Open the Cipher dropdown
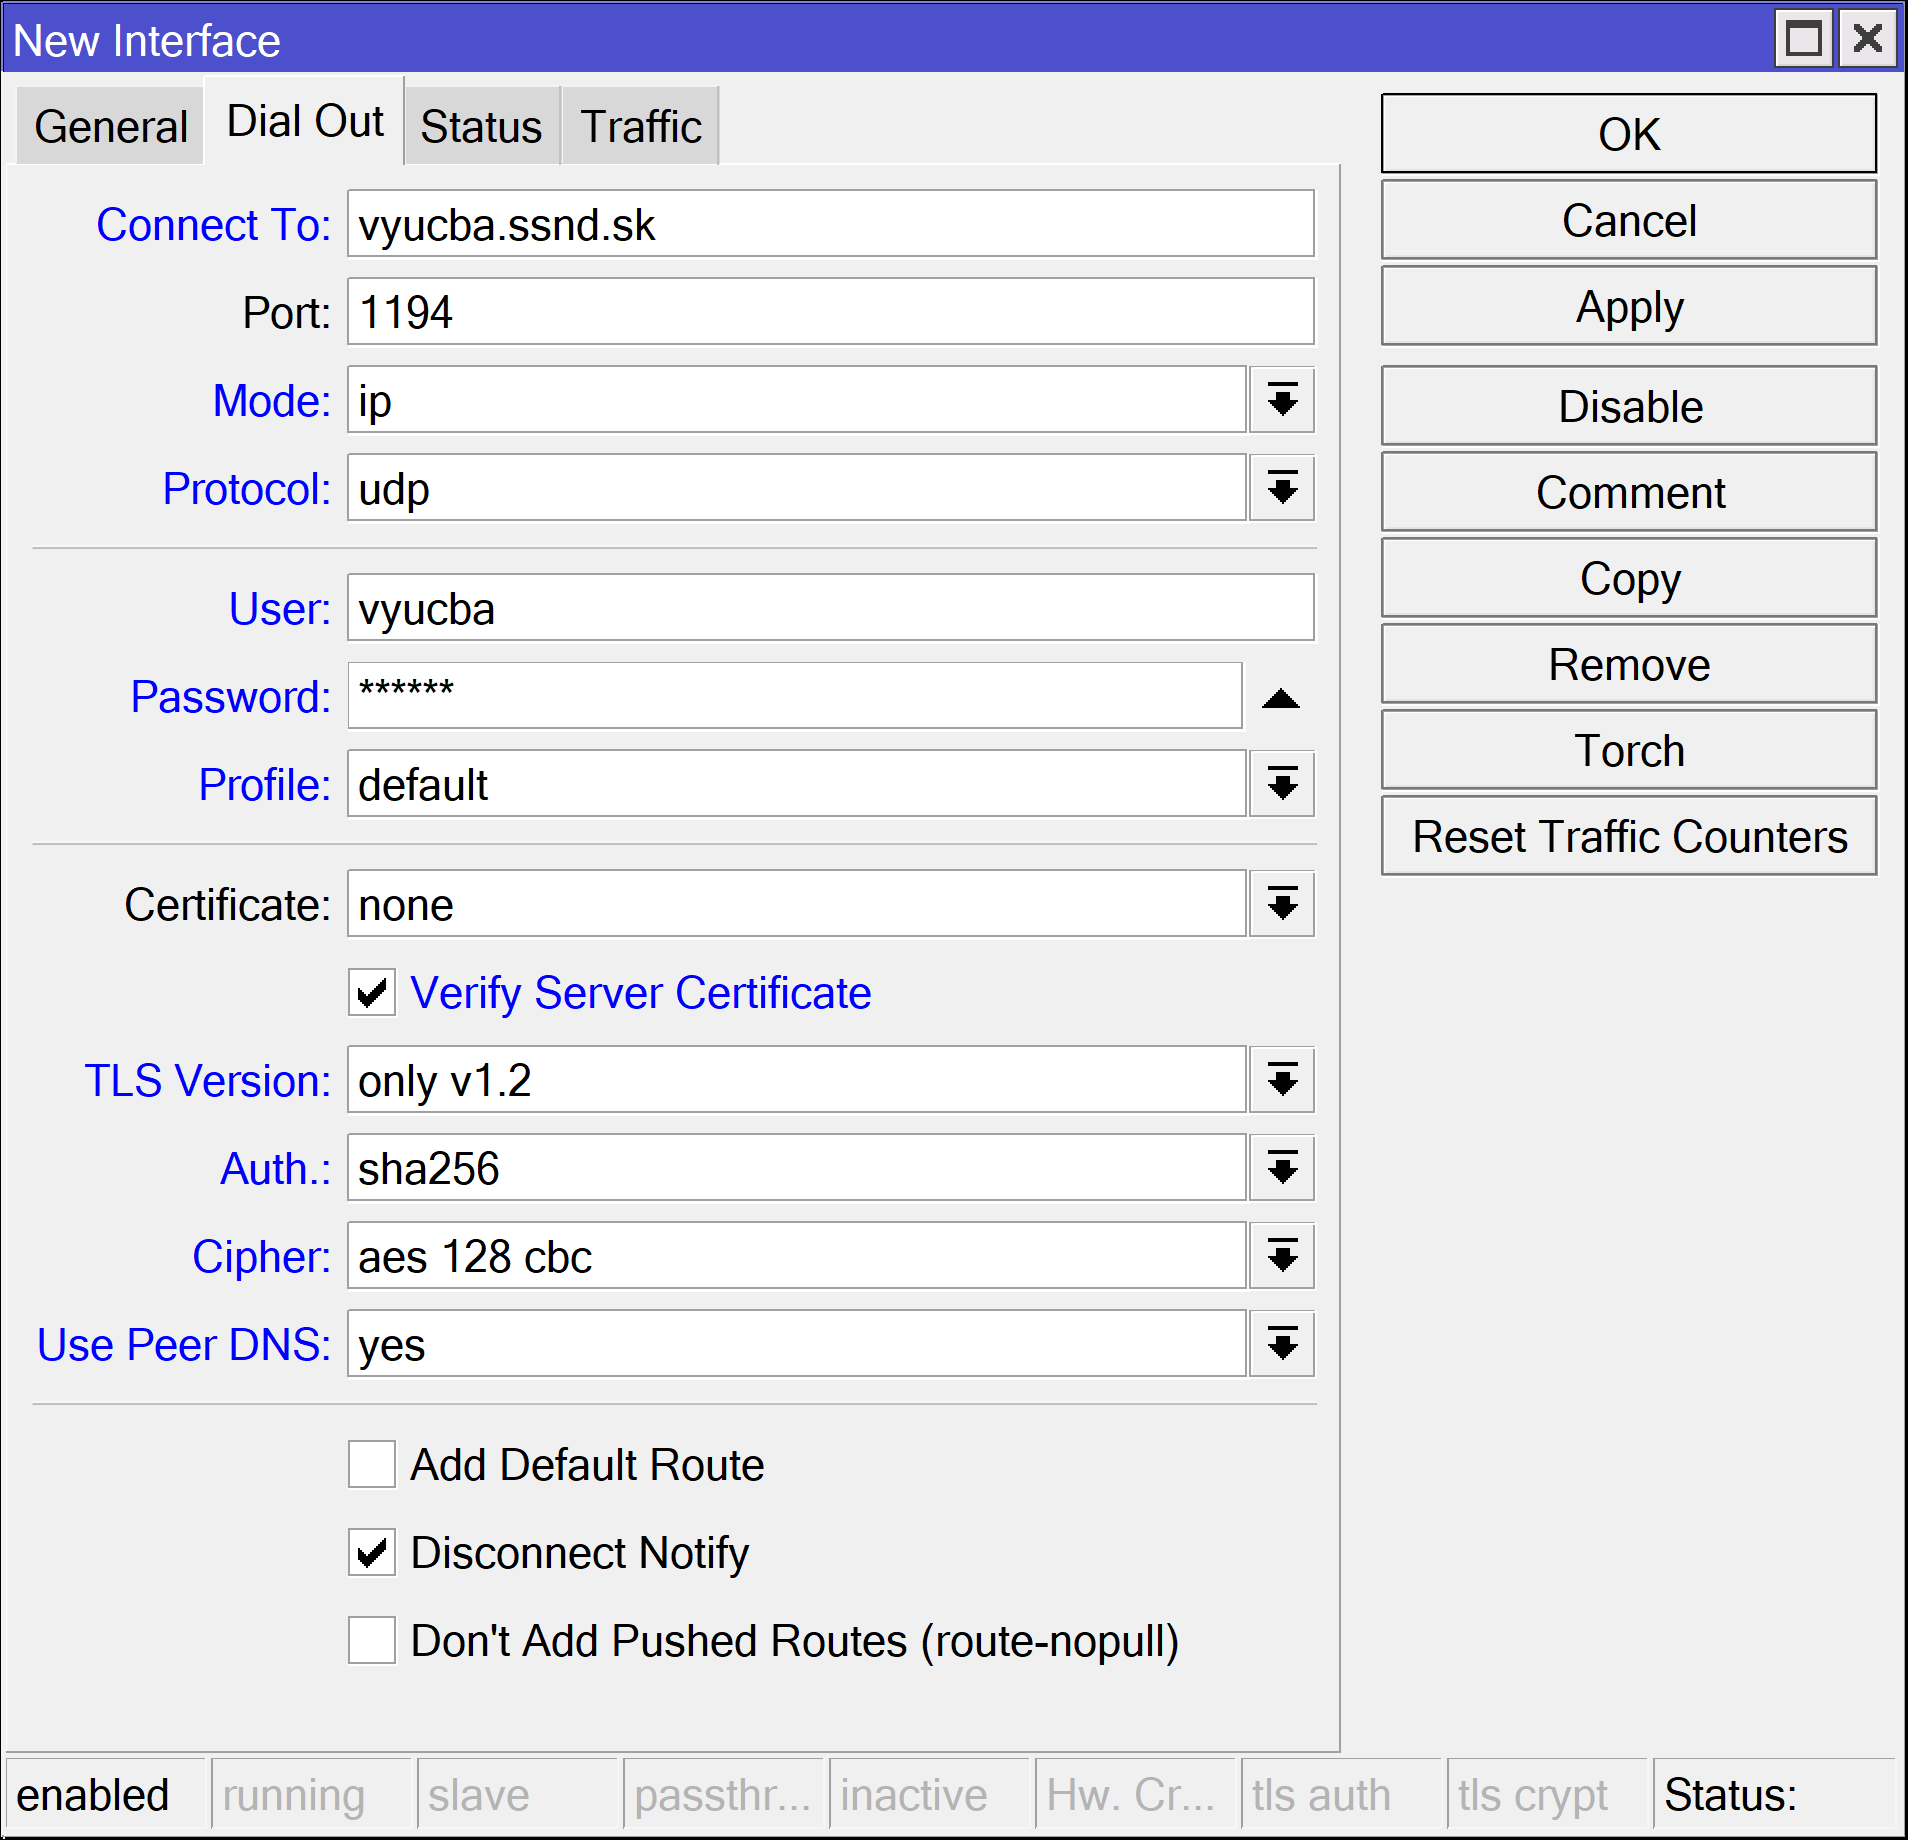 pos(1281,1256)
